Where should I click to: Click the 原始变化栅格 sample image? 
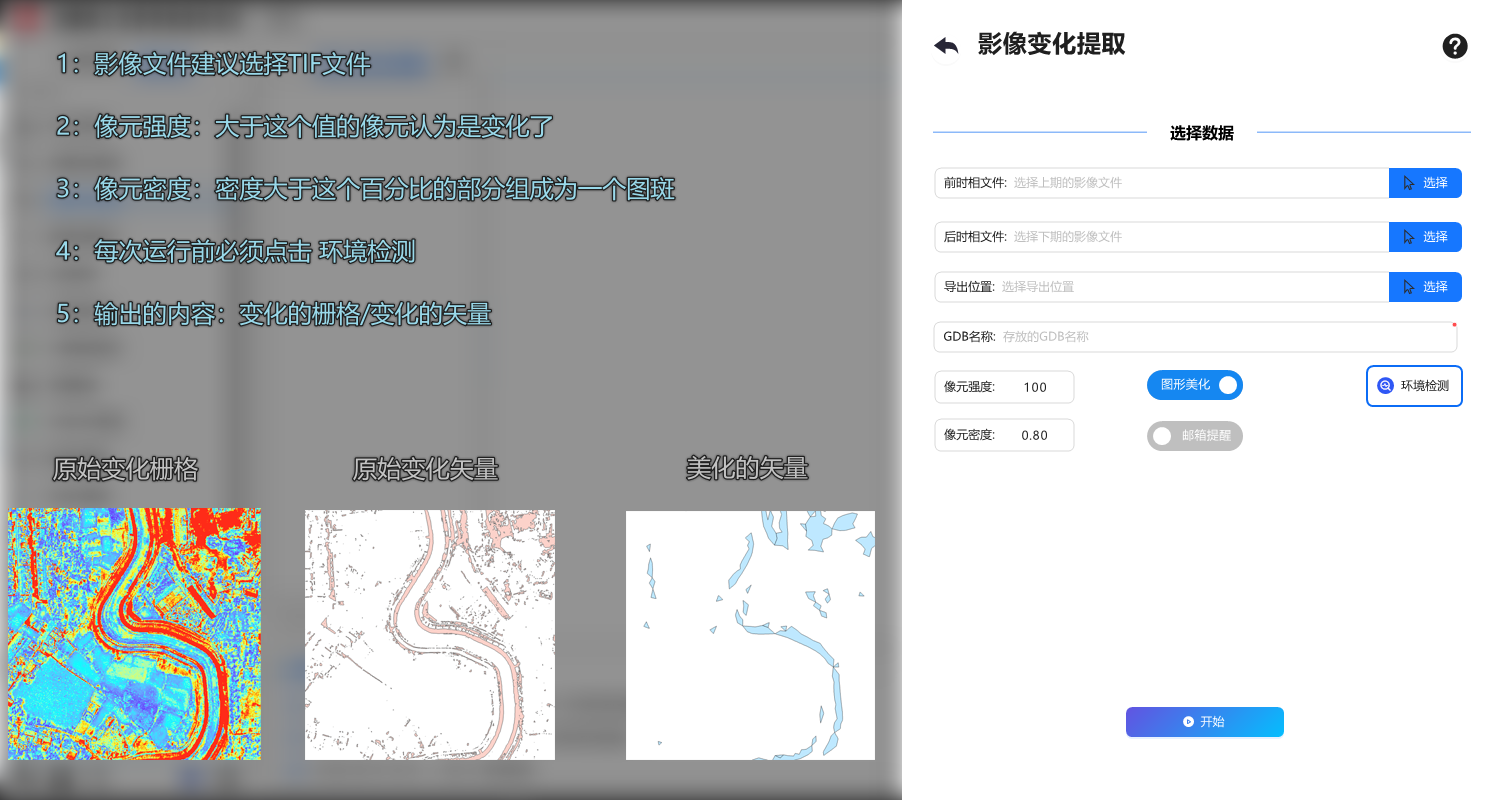(x=134, y=634)
